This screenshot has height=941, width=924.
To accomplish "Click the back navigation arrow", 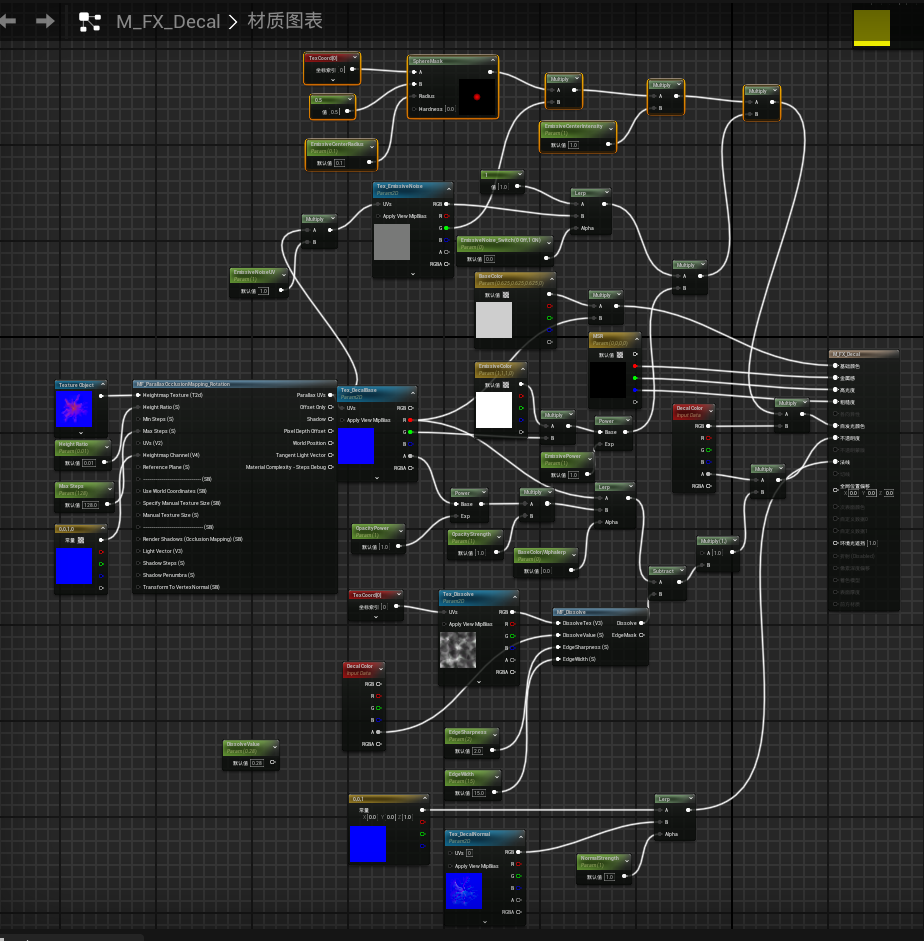I will pyautogui.click(x=8, y=21).
